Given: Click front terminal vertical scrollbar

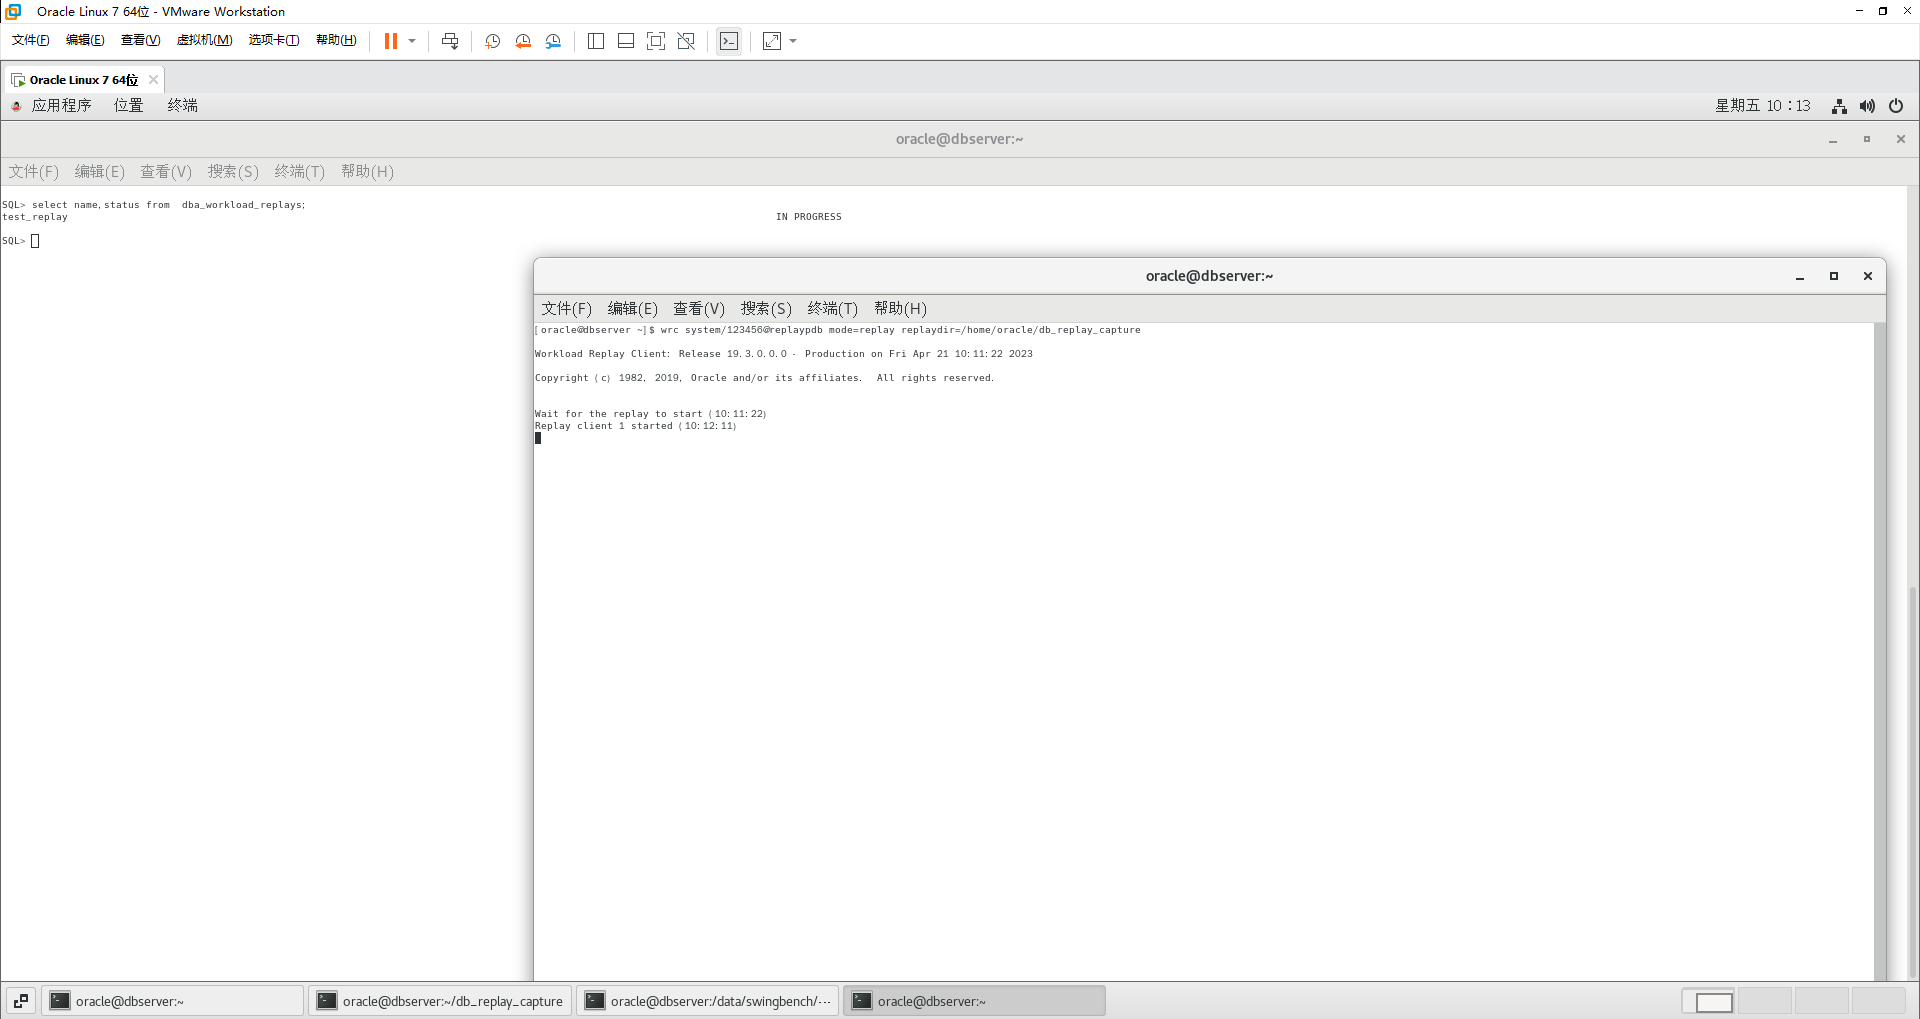Looking at the screenshot, I should tap(1880, 651).
